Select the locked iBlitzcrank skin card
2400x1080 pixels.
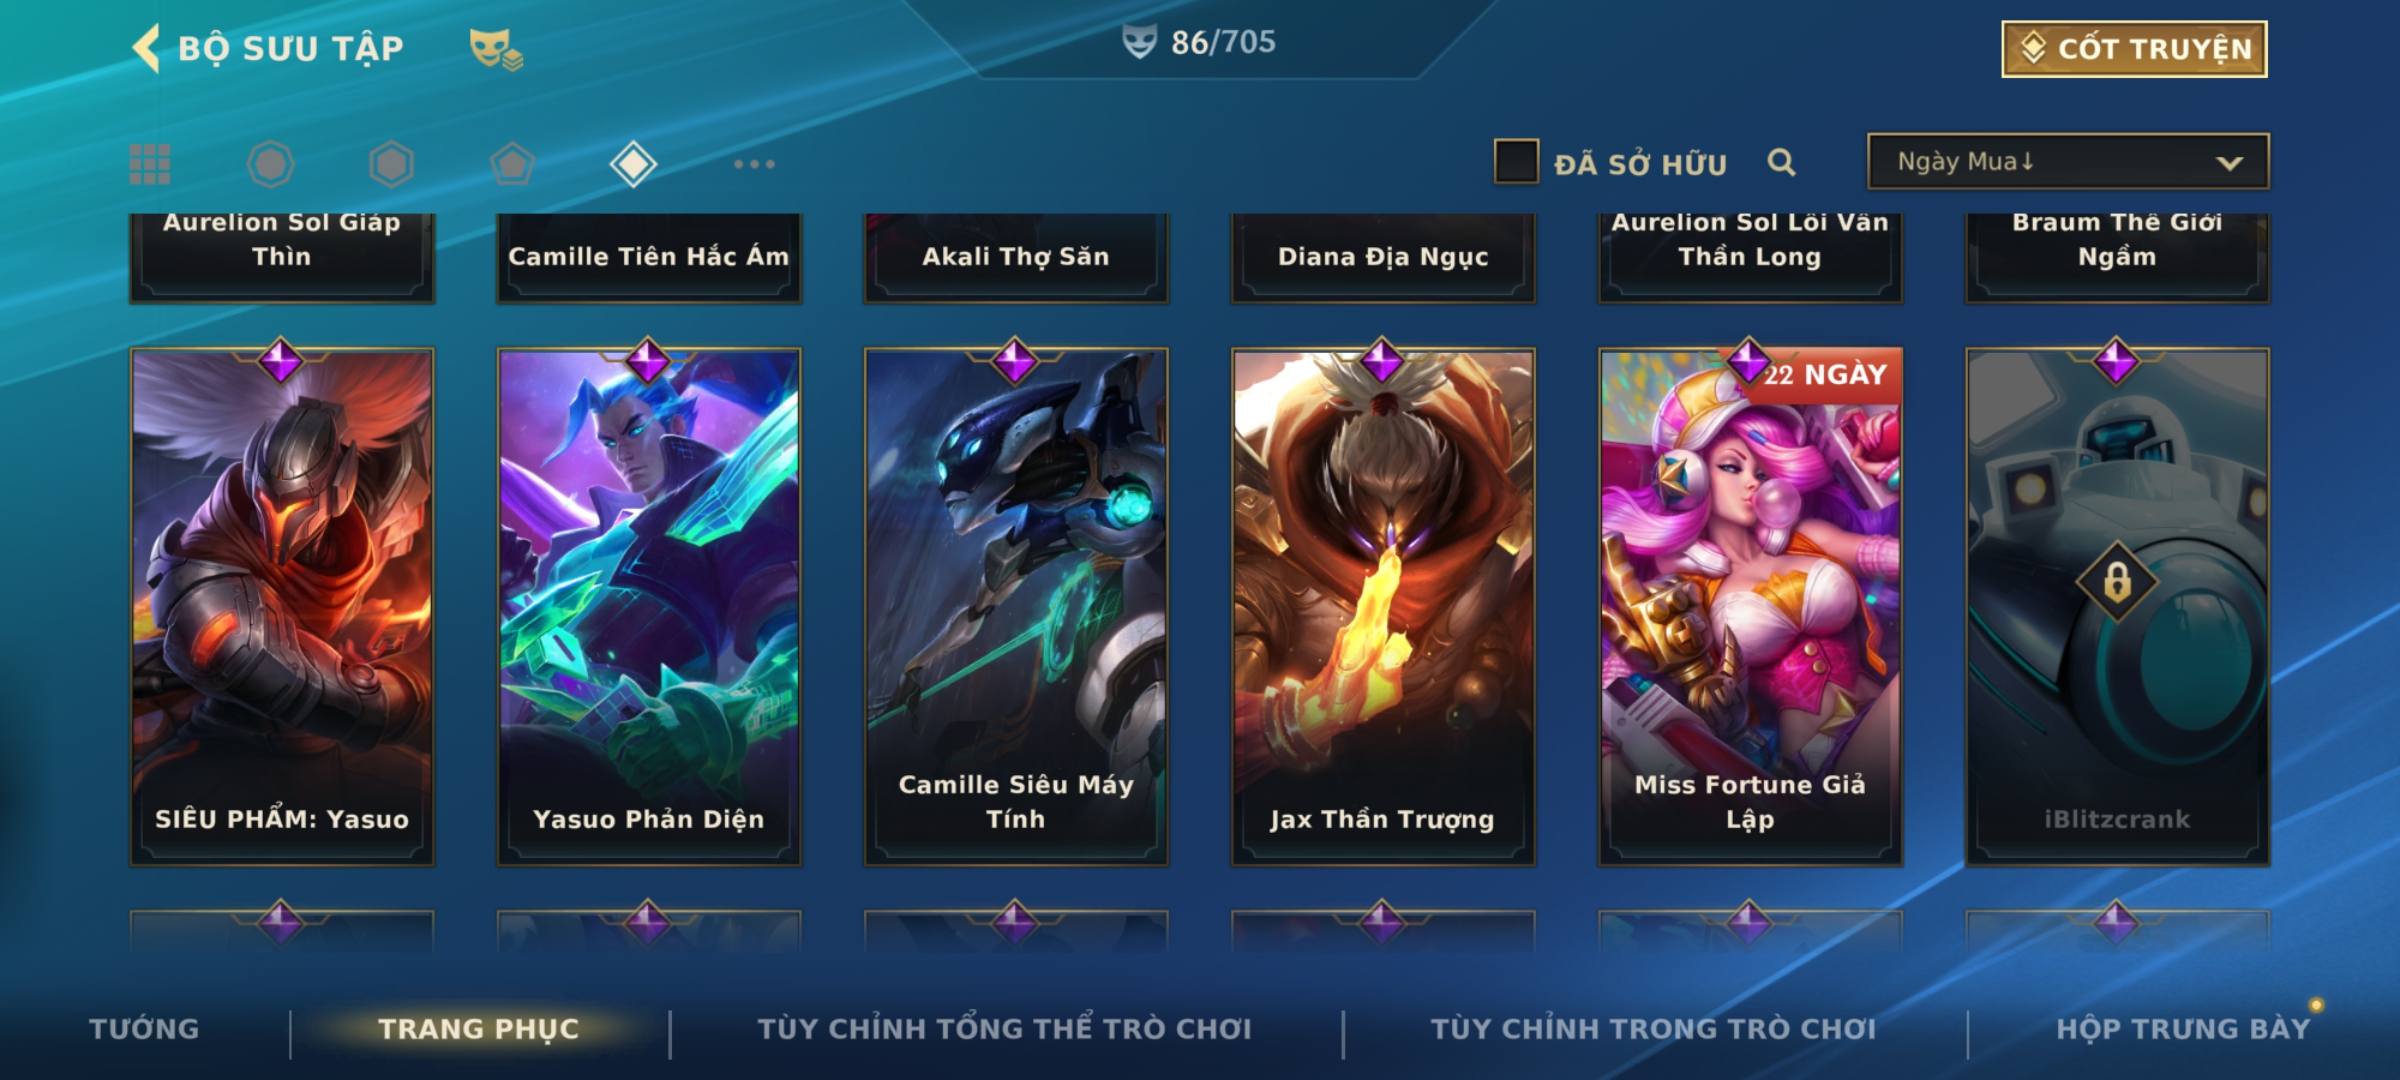coord(2117,606)
